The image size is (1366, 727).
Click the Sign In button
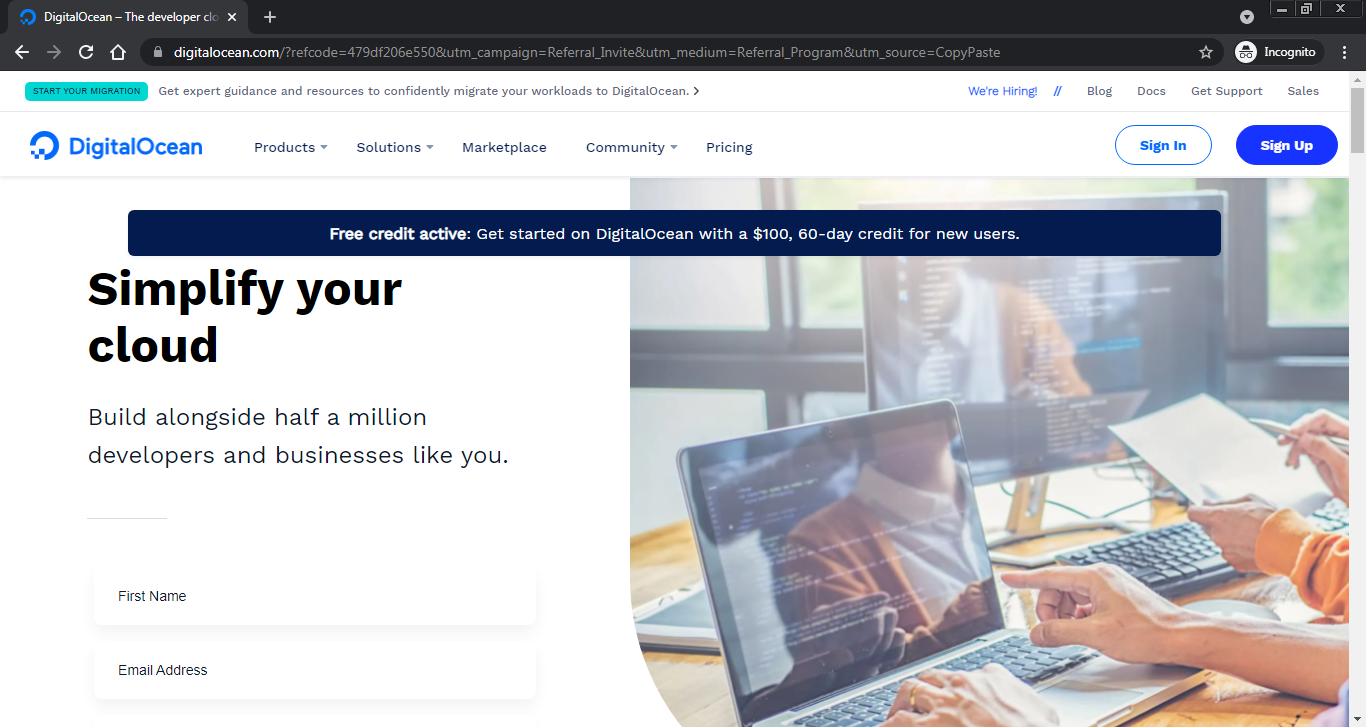click(1163, 145)
